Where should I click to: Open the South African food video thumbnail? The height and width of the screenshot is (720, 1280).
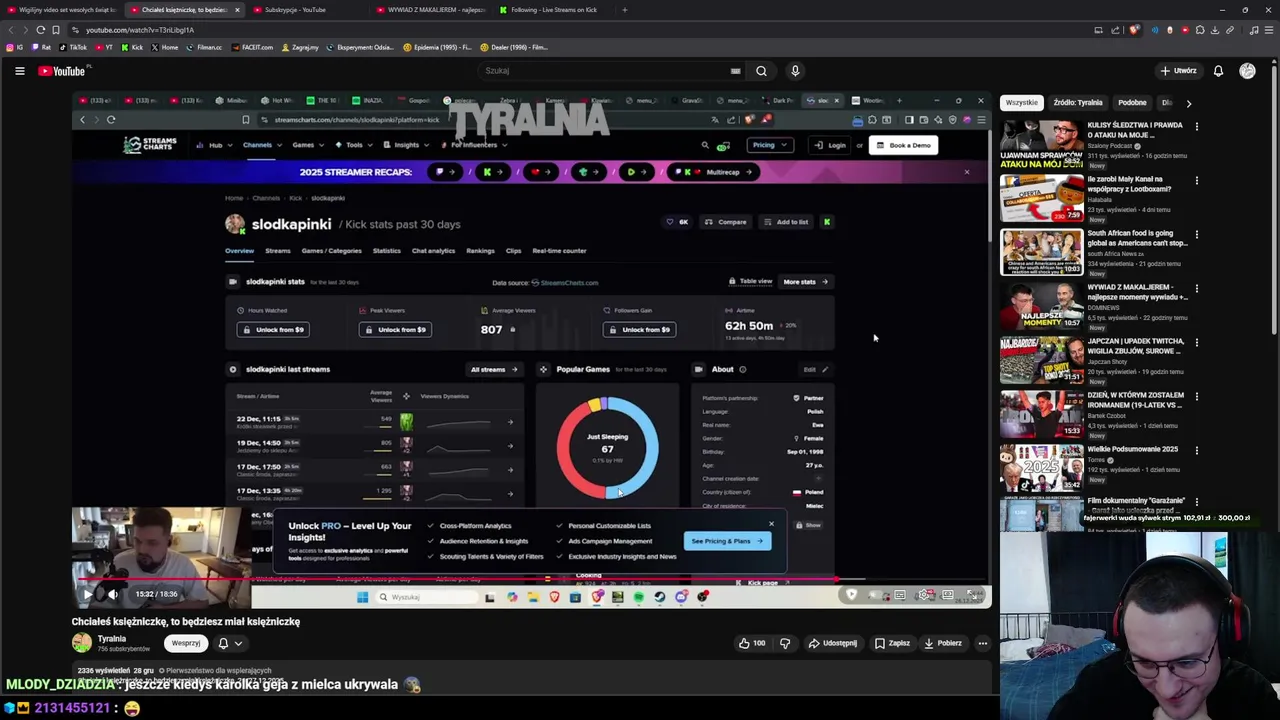click(1041, 251)
